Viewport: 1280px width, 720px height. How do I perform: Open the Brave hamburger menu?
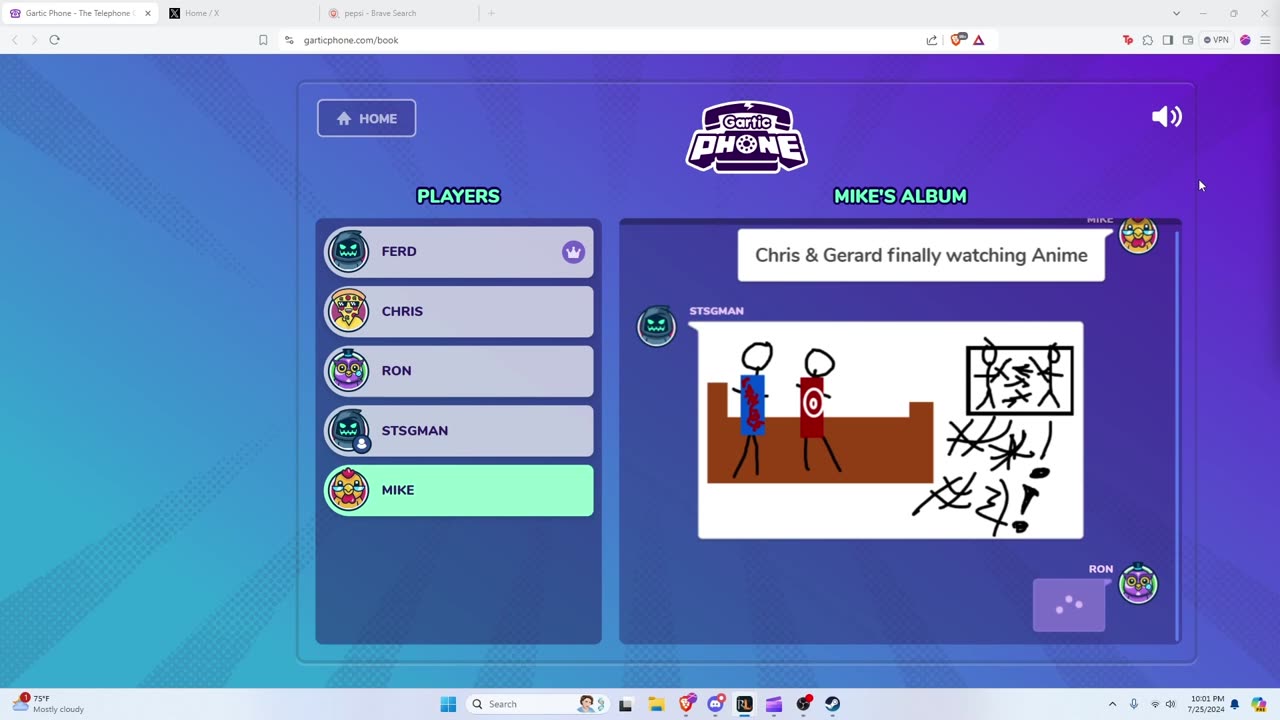(1265, 40)
